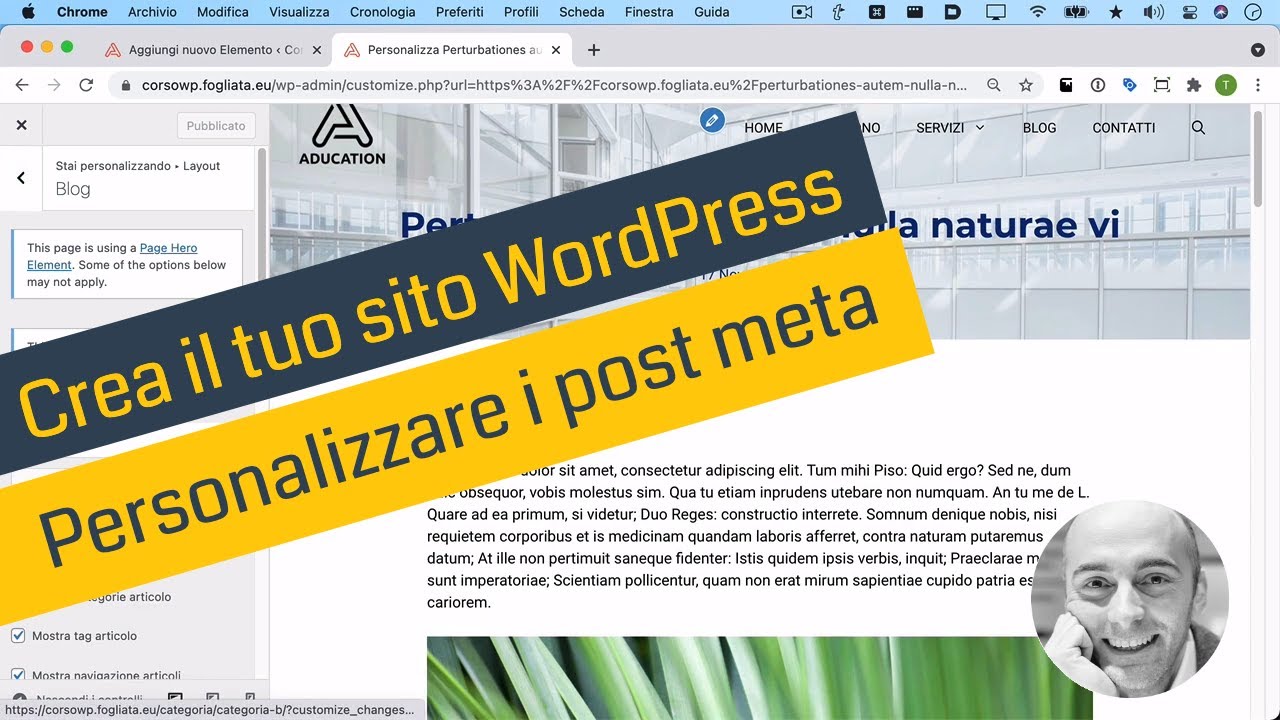Open the Docker icon in menu bar

[x=952, y=11]
